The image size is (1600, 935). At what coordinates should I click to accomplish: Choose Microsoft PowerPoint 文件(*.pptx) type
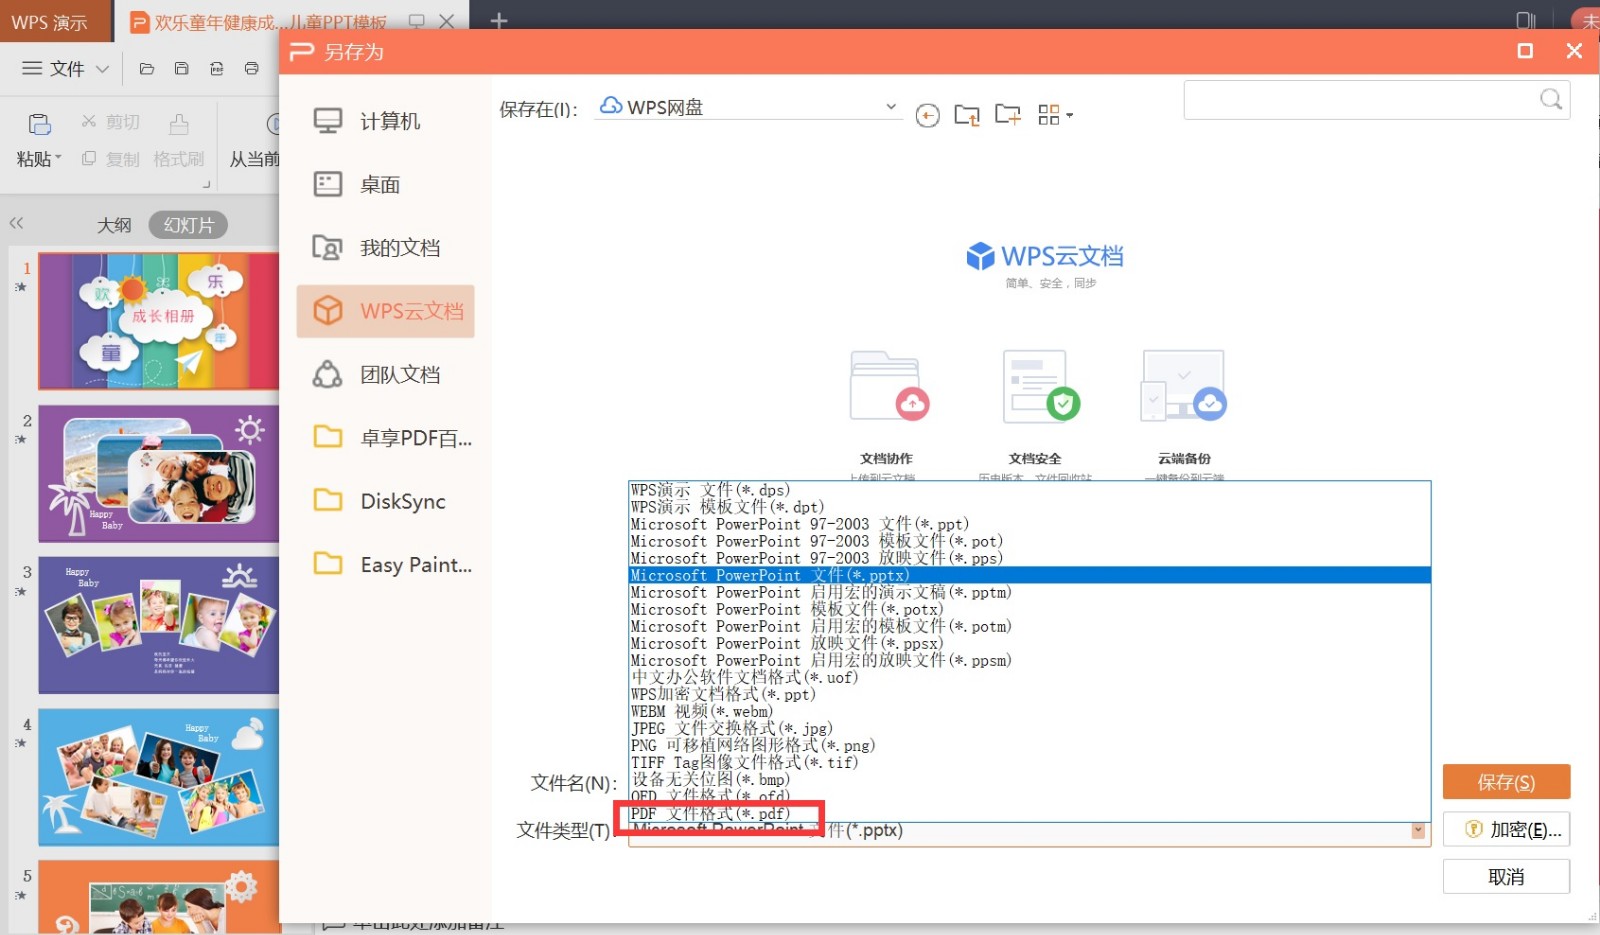point(1029,575)
